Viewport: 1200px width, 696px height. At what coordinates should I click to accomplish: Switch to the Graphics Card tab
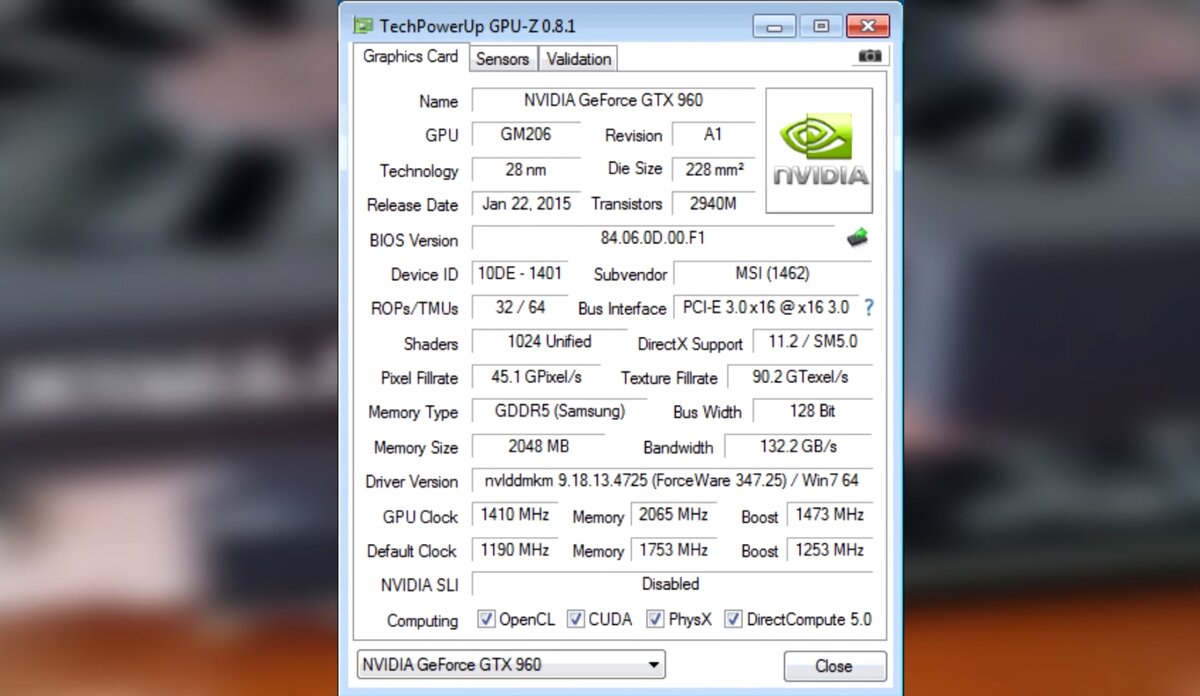(x=410, y=57)
